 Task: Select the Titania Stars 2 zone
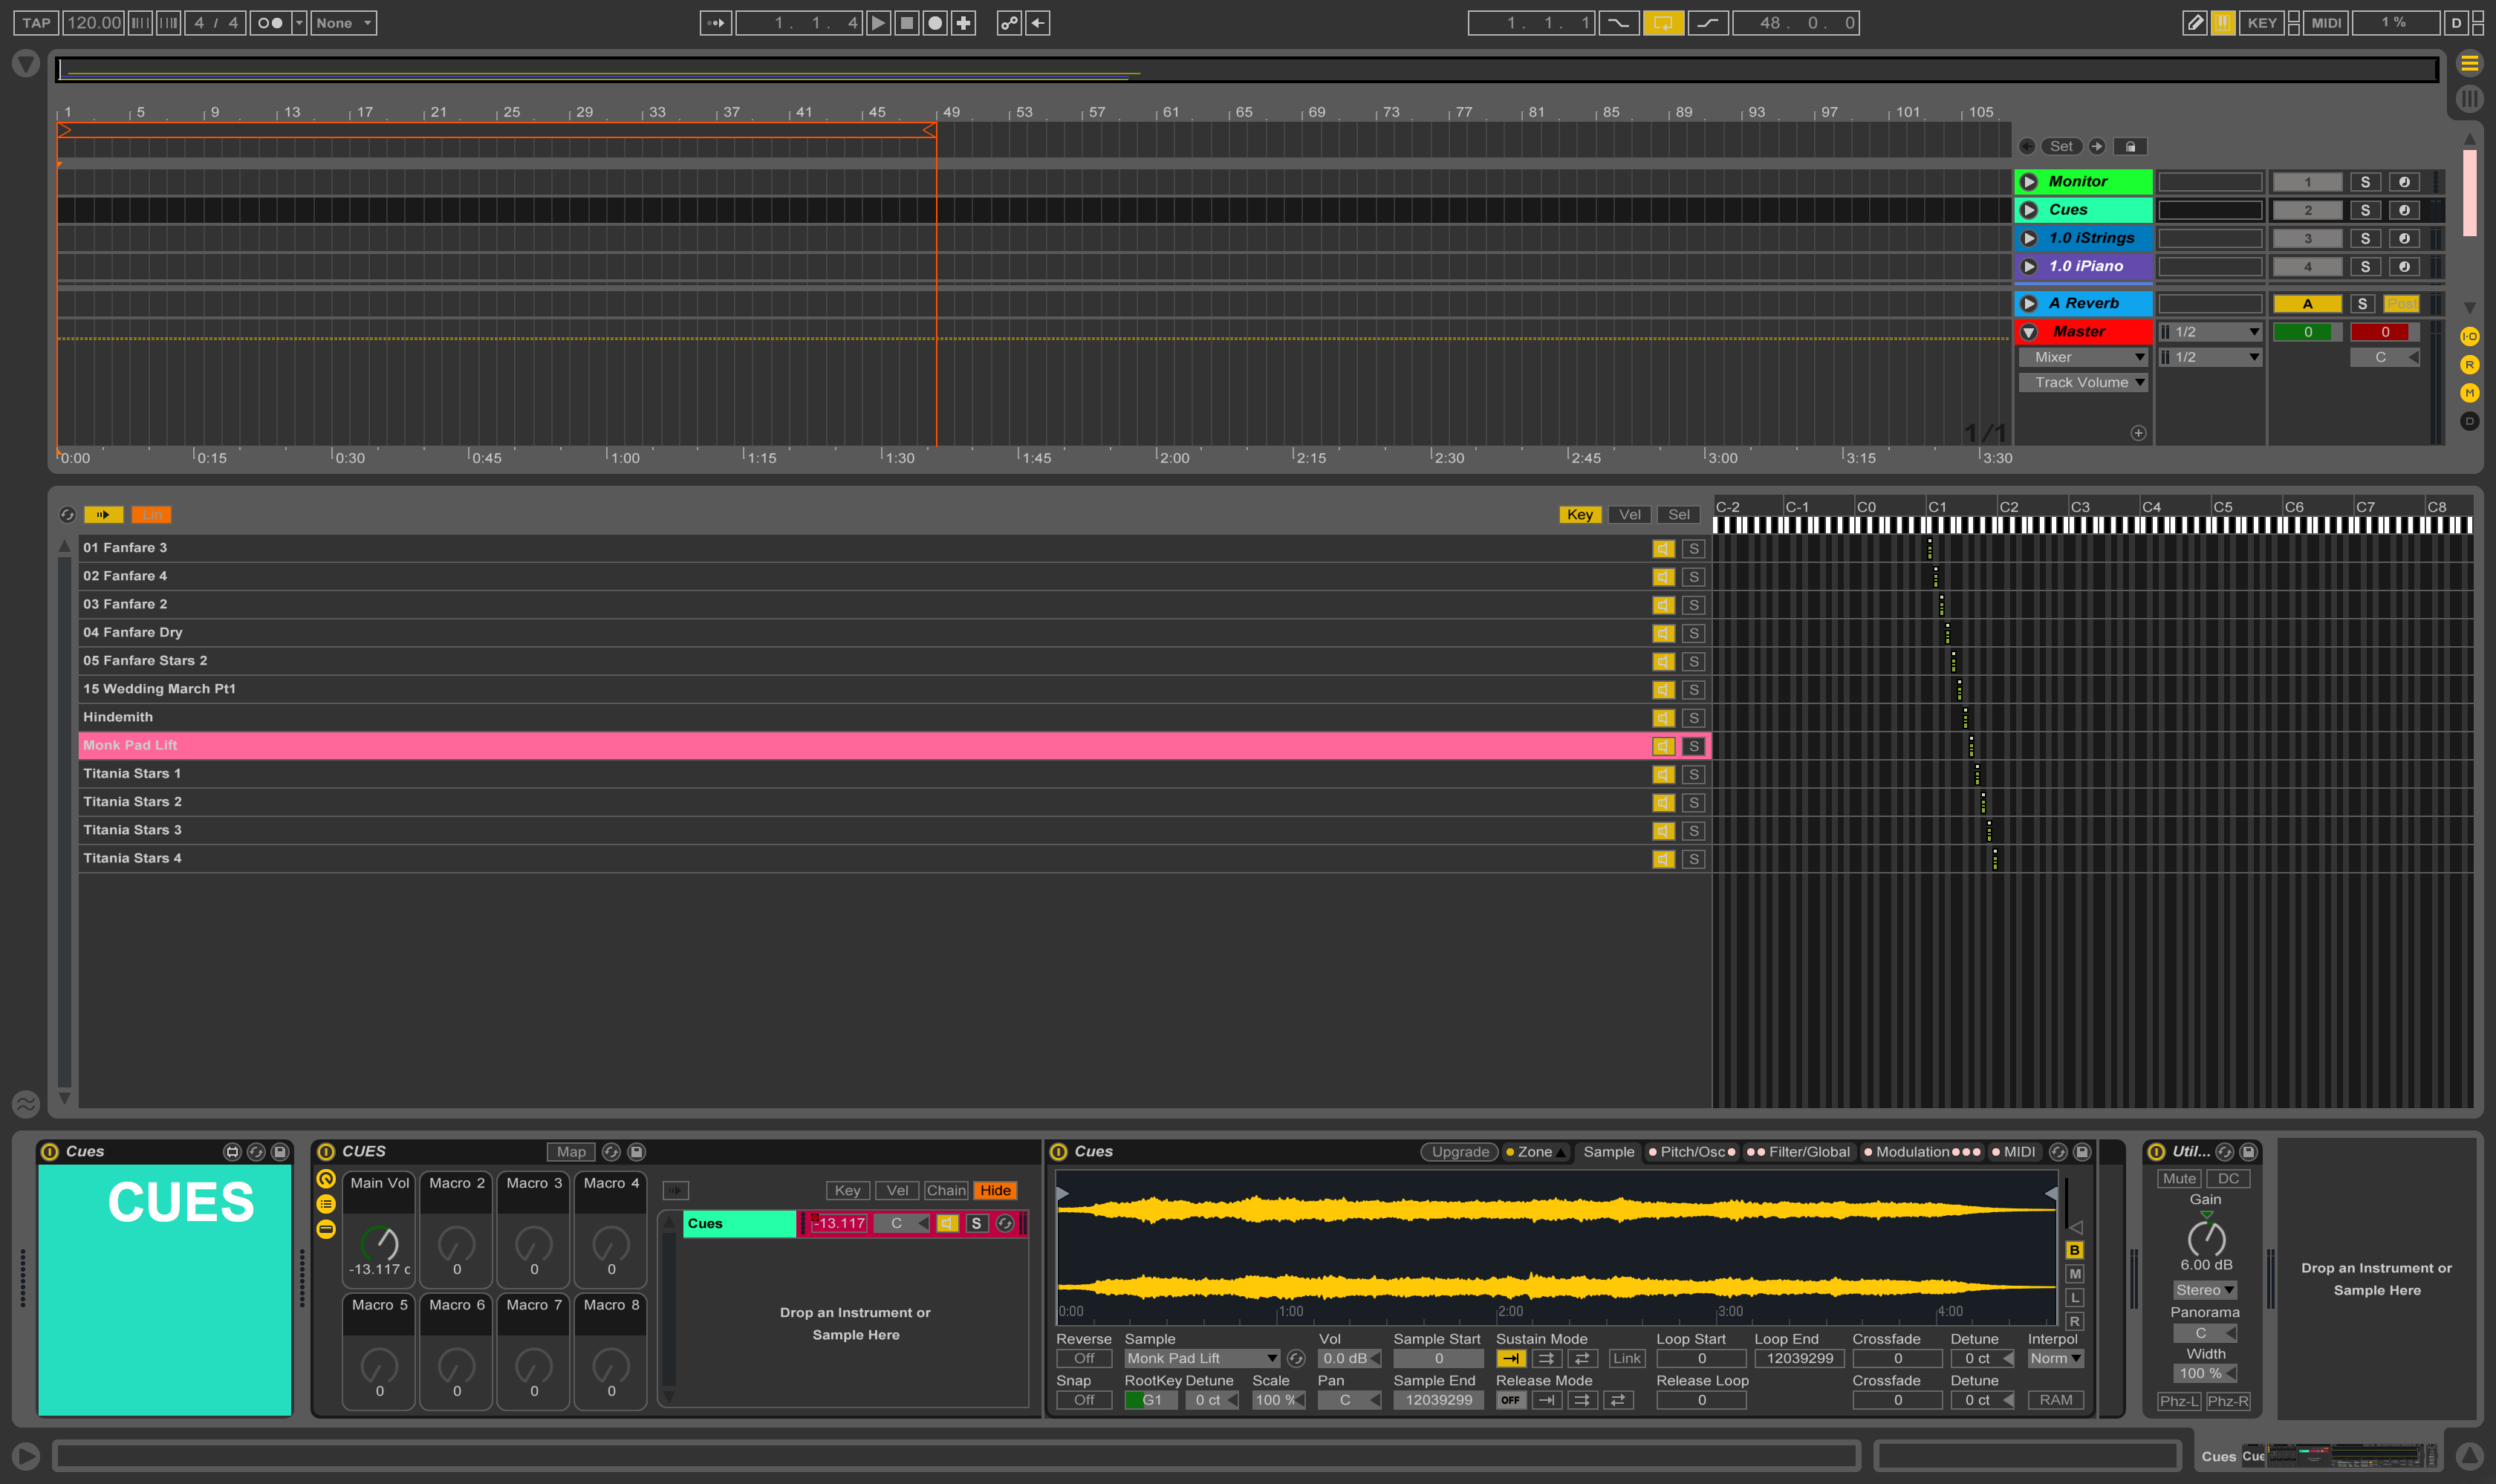pyautogui.click(x=132, y=802)
